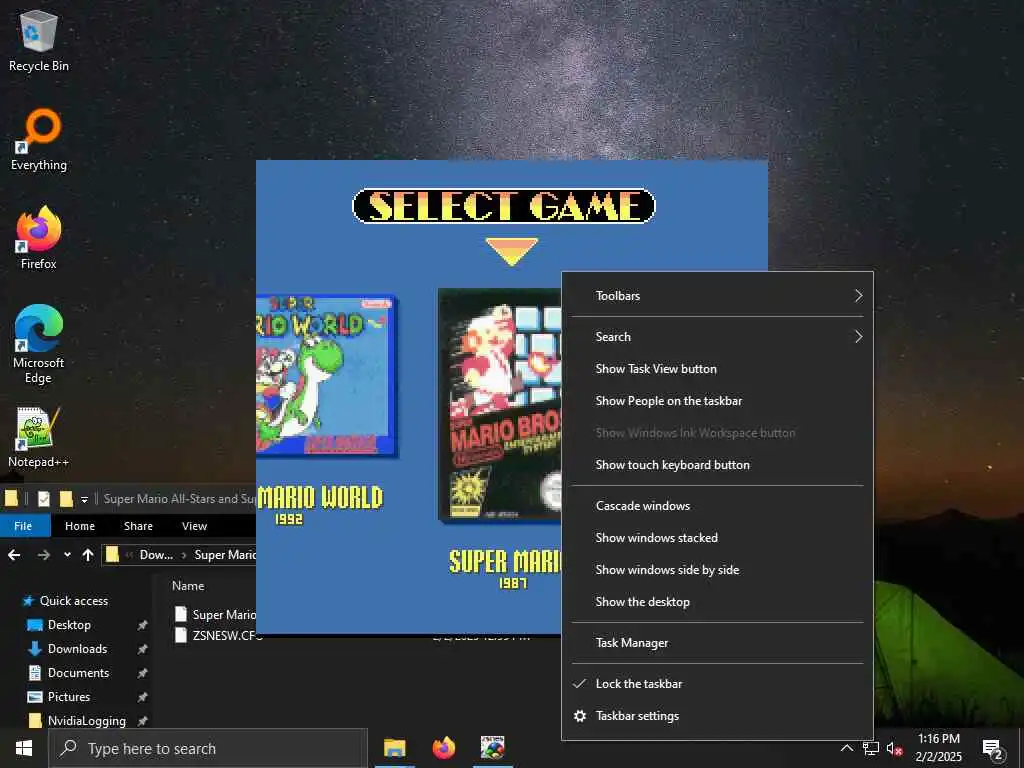Click the Properties checkmark icon in Explorer title bar
Image resolution: width=1024 pixels, height=768 pixels.
(44, 499)
